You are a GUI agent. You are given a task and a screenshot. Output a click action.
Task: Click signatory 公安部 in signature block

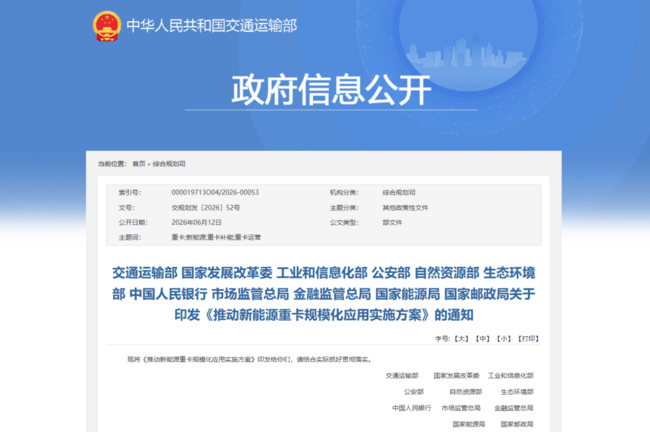pos(414,392)
